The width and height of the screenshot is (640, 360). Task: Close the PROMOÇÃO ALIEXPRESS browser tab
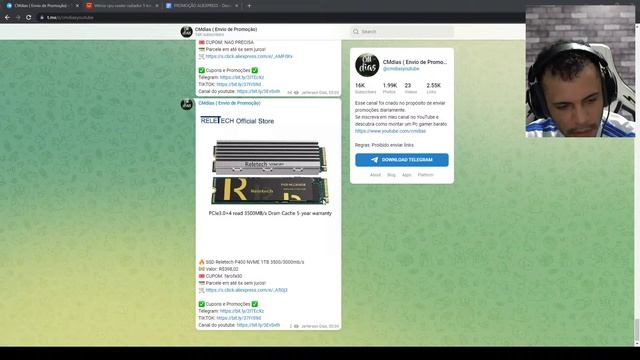pos(236,6)
